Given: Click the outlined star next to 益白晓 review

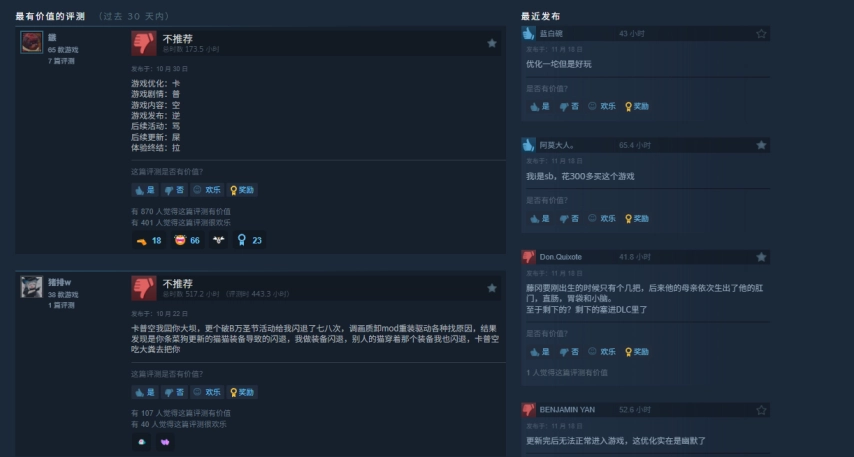Looking at the screenshot, I should 761,34.
